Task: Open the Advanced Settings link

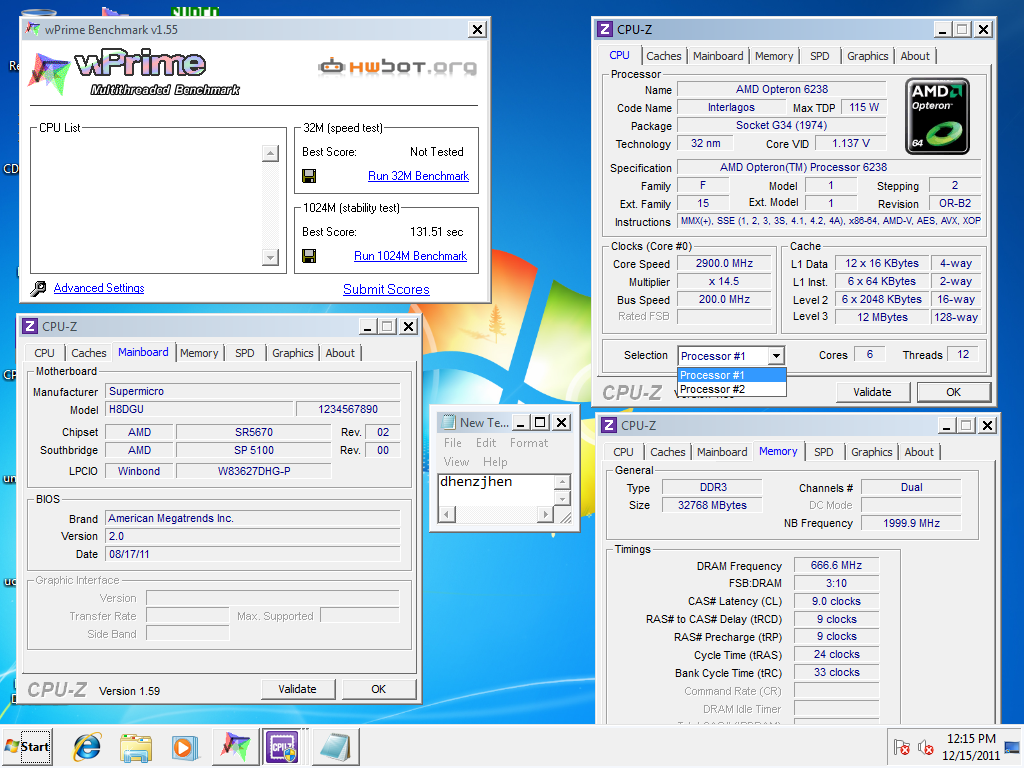Action: 99,288
